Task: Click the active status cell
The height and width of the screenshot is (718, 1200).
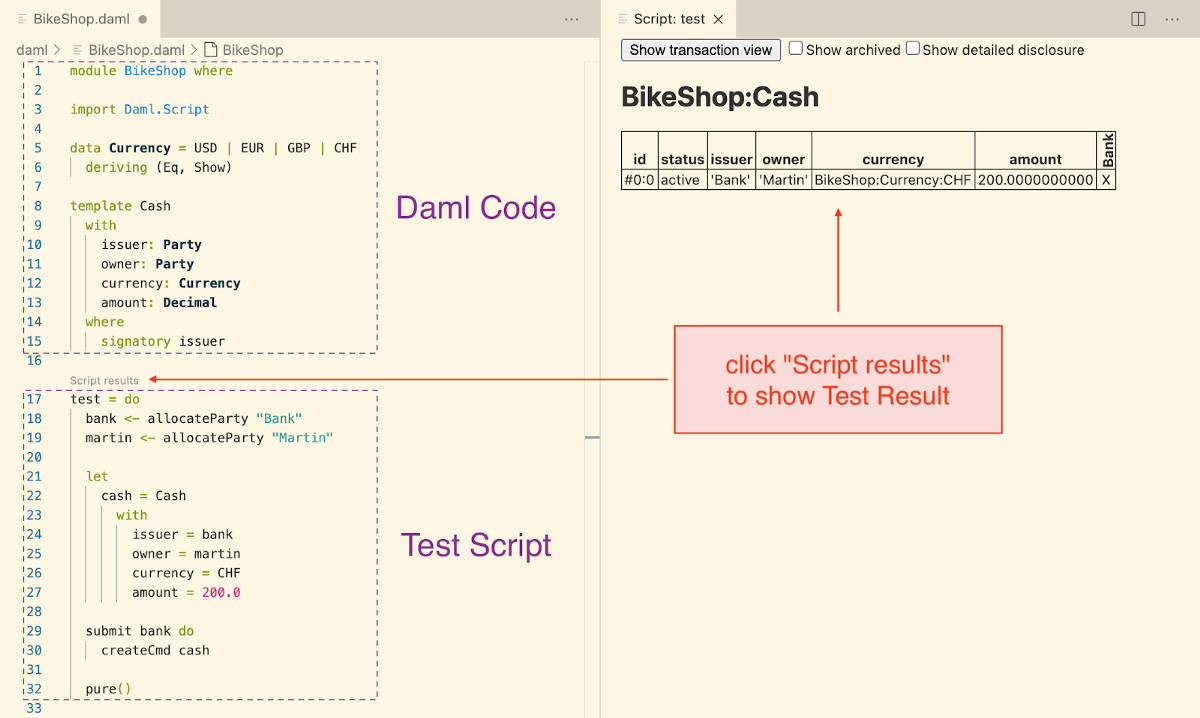Action: point(683,180)
